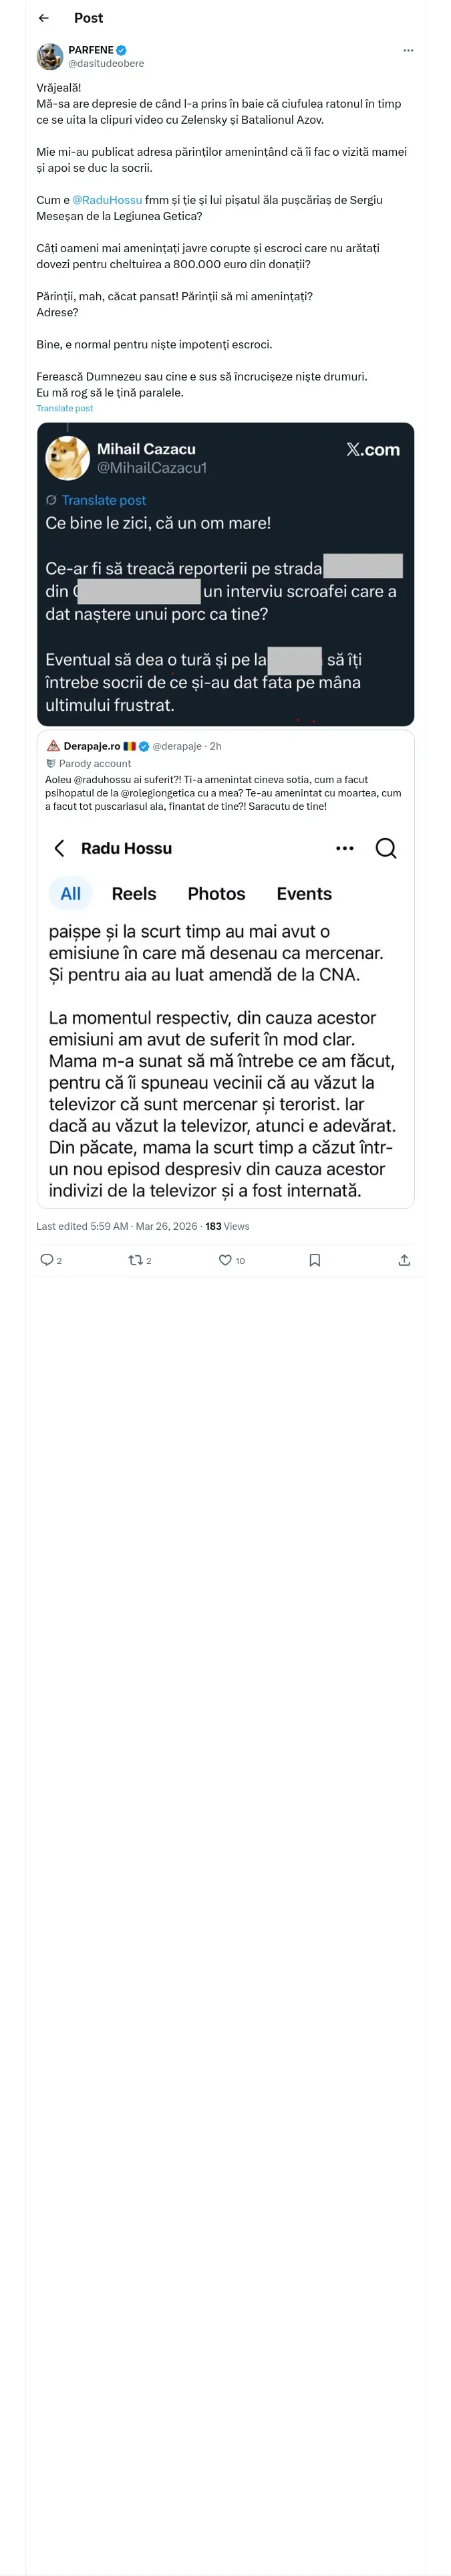Select the Reels tab in screenshot

pos(134,894)
